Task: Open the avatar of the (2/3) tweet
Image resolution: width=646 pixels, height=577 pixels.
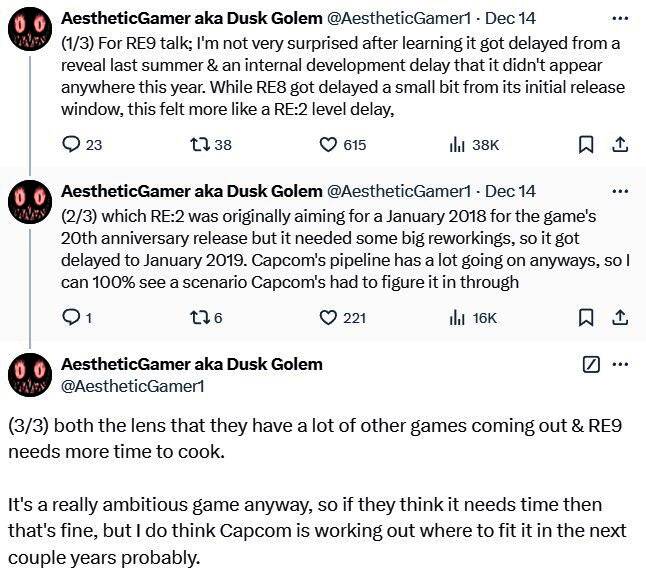Action: 30,202
